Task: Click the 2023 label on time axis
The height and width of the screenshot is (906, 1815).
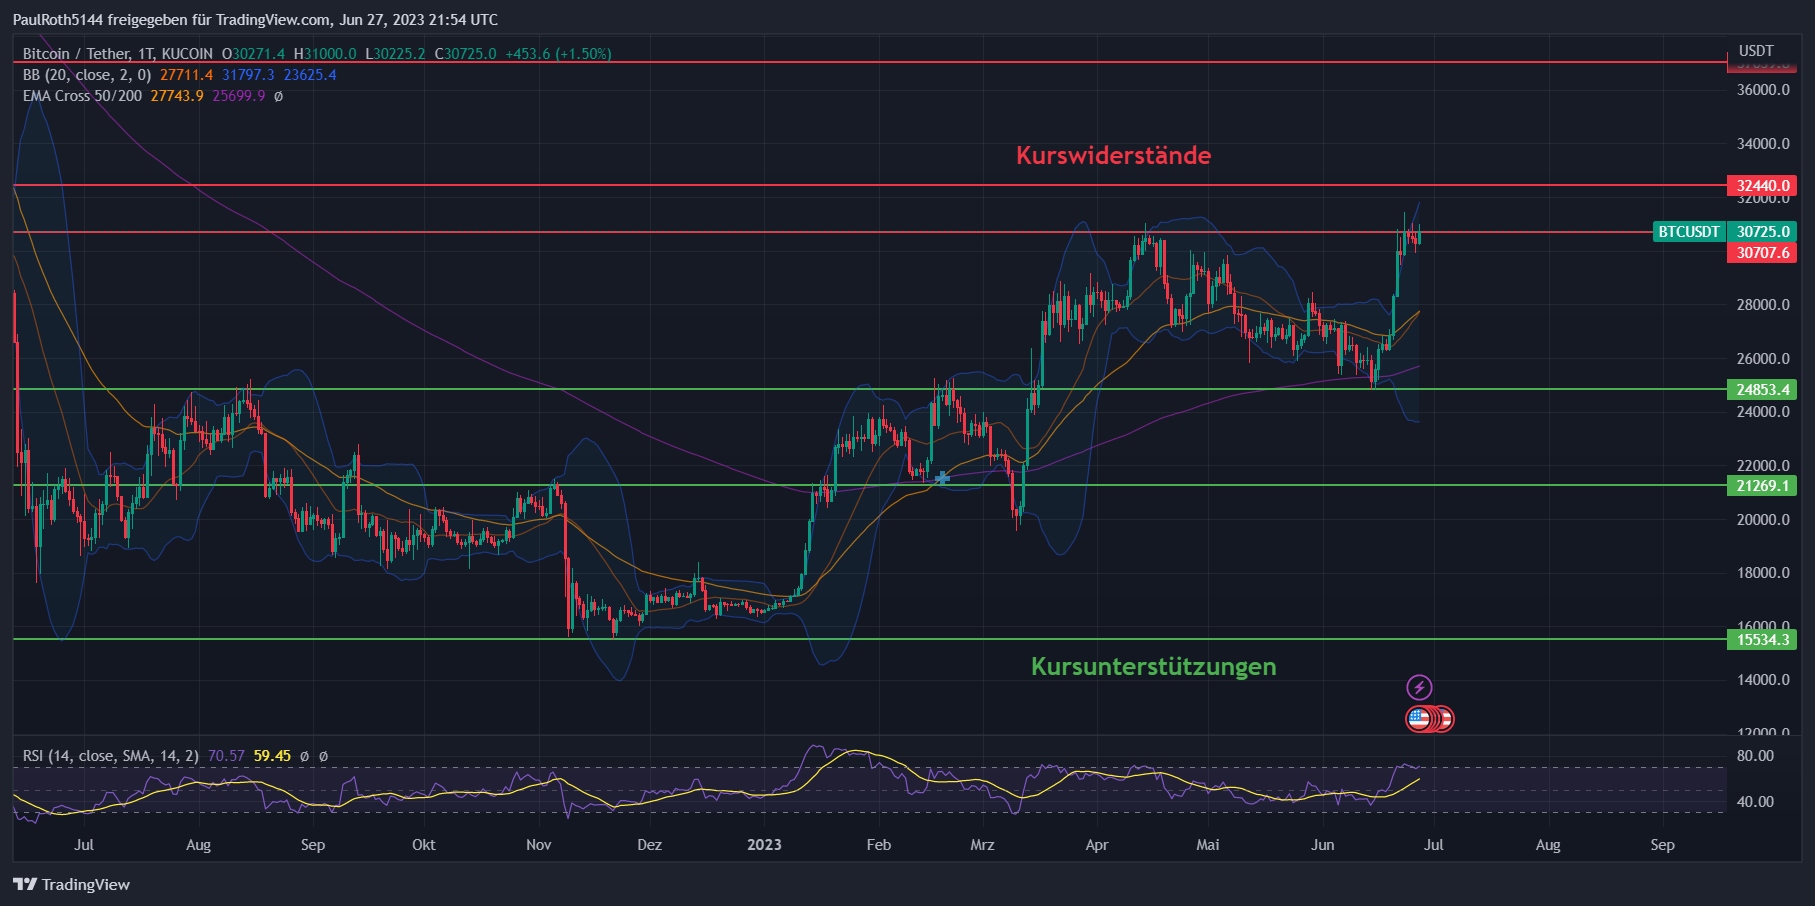Action: 764,845
